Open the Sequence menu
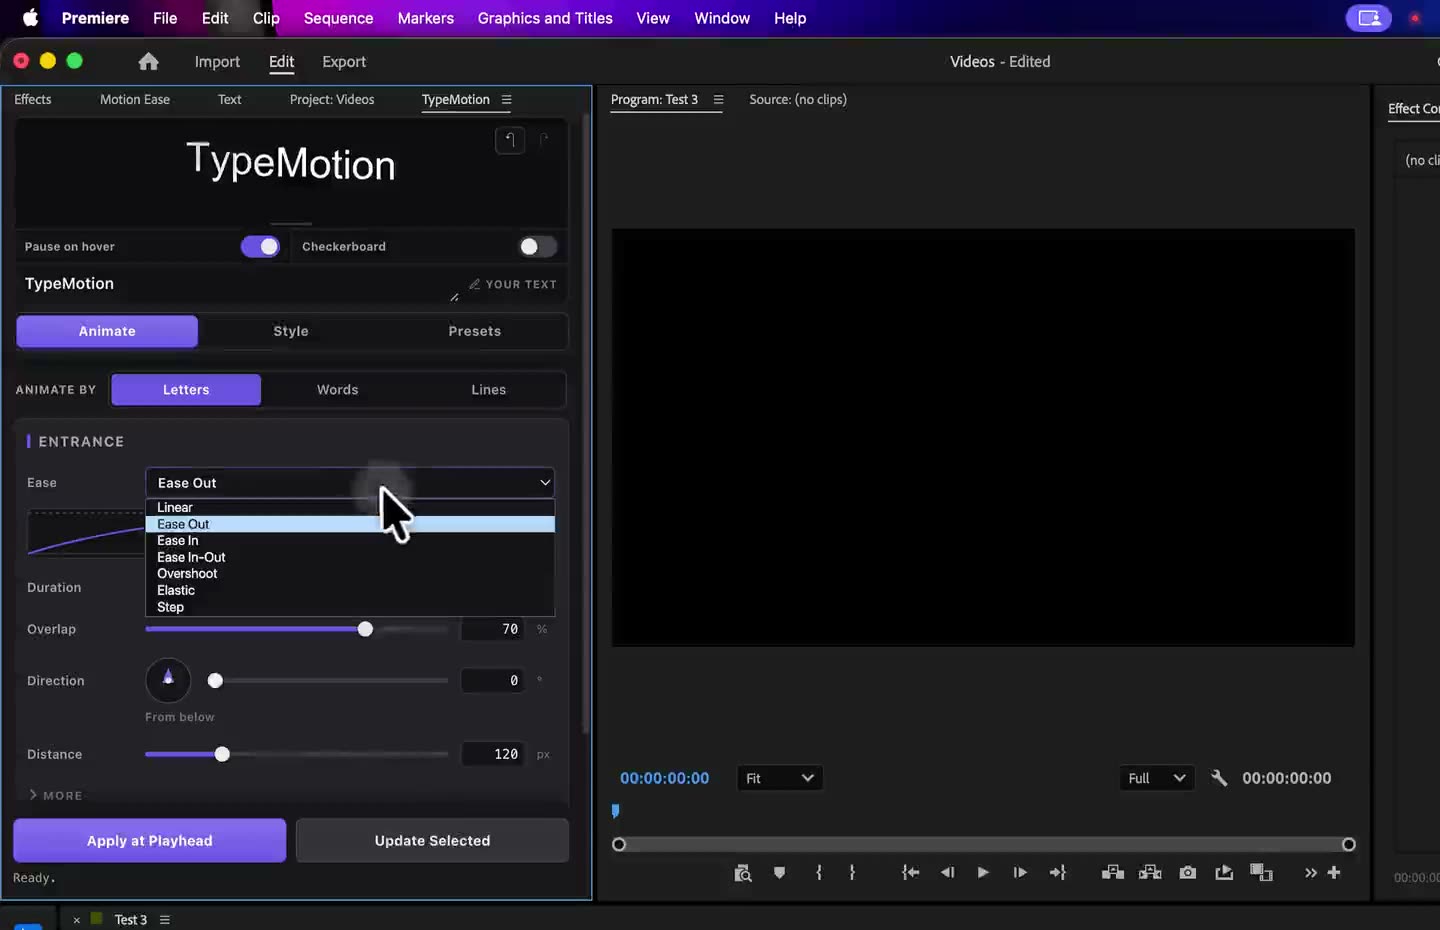This screenshot has width=1440, height=930. [338, 18]
